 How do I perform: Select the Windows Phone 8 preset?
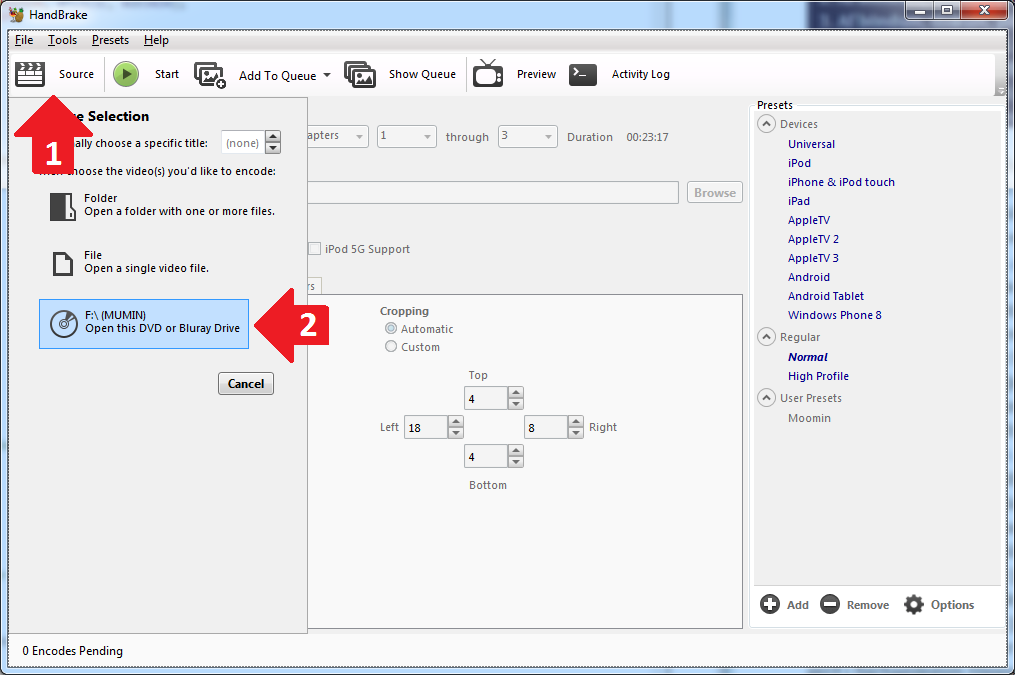[834, 315]
